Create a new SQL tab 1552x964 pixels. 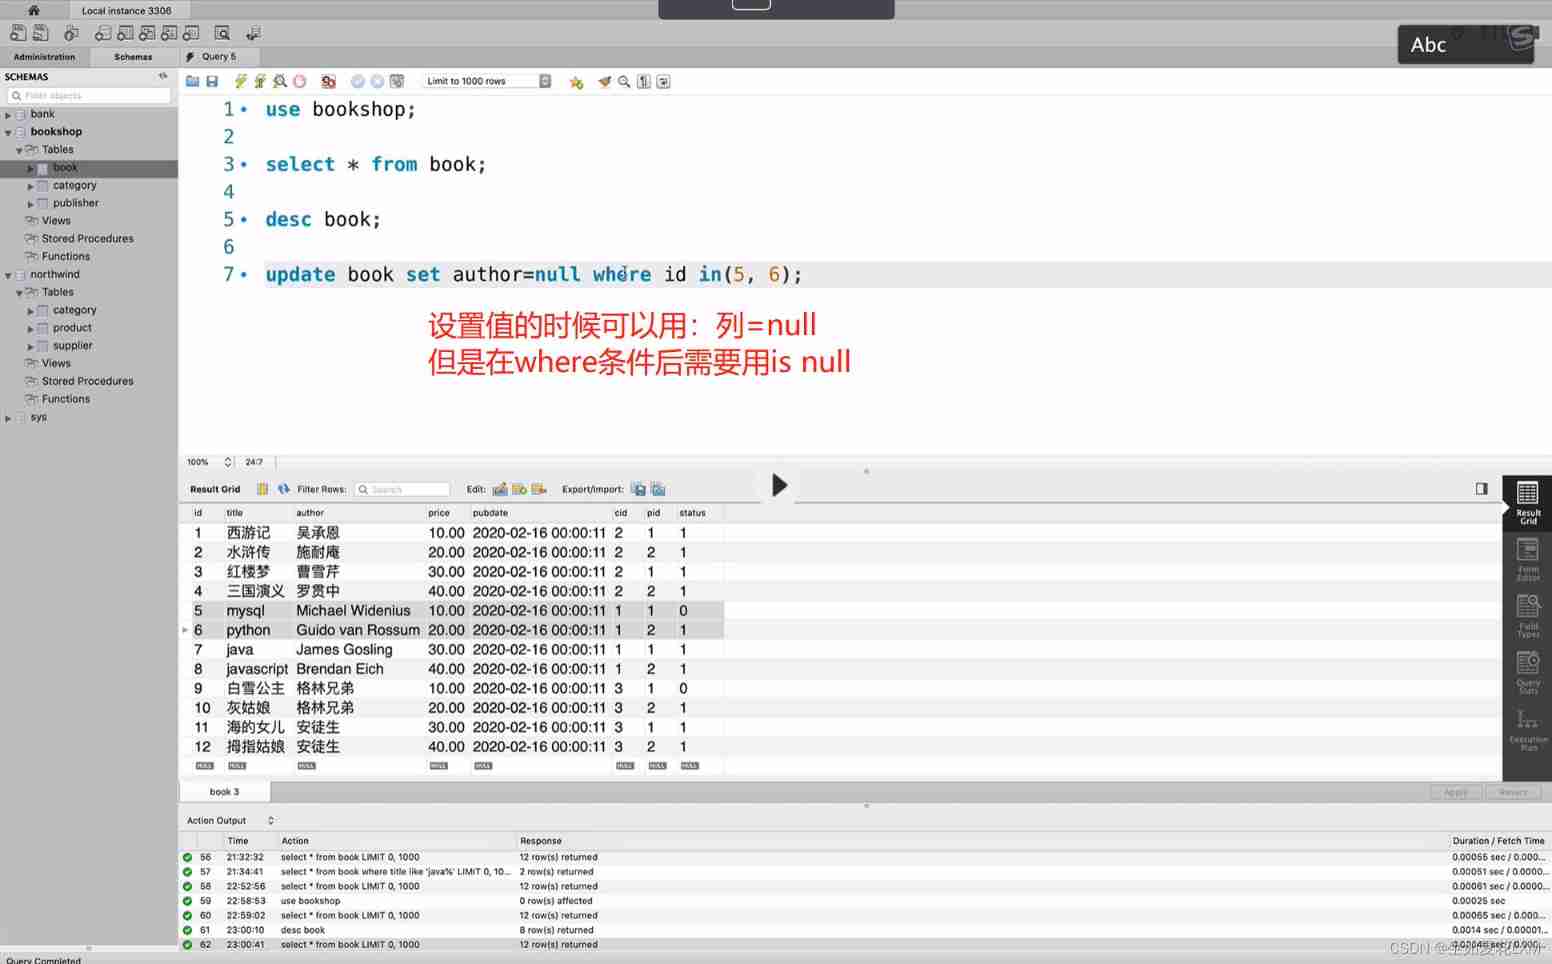coord(18,34)
